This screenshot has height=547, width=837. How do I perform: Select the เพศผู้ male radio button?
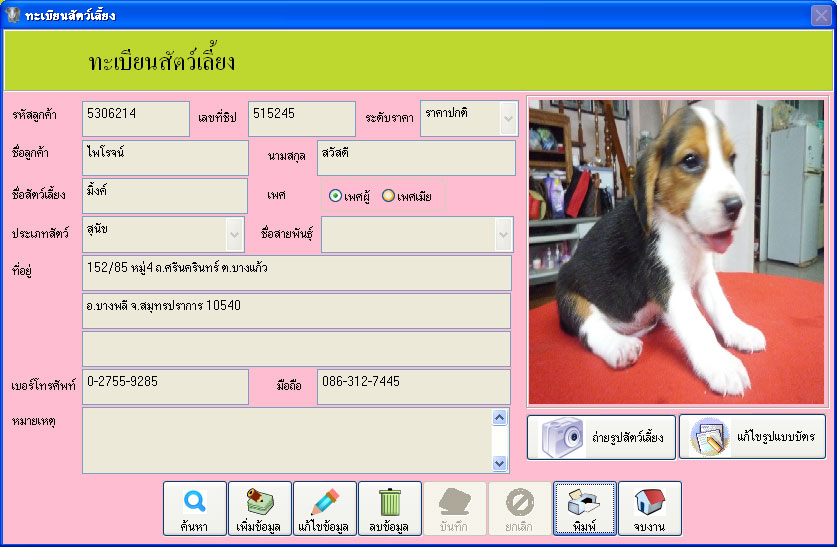[x=335, y=196]
